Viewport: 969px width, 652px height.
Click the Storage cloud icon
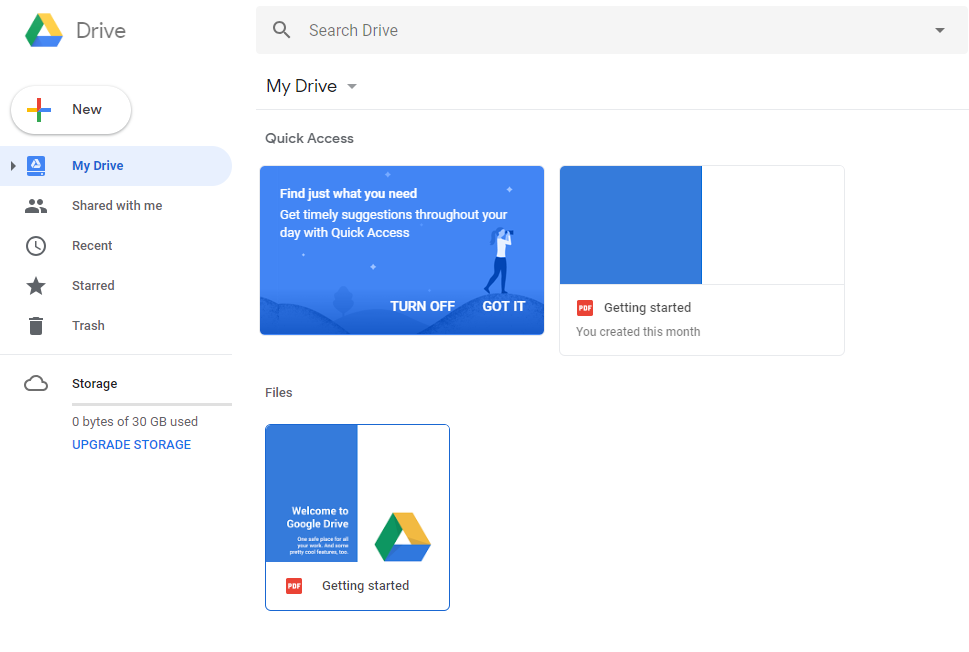[x=36, y=384]
